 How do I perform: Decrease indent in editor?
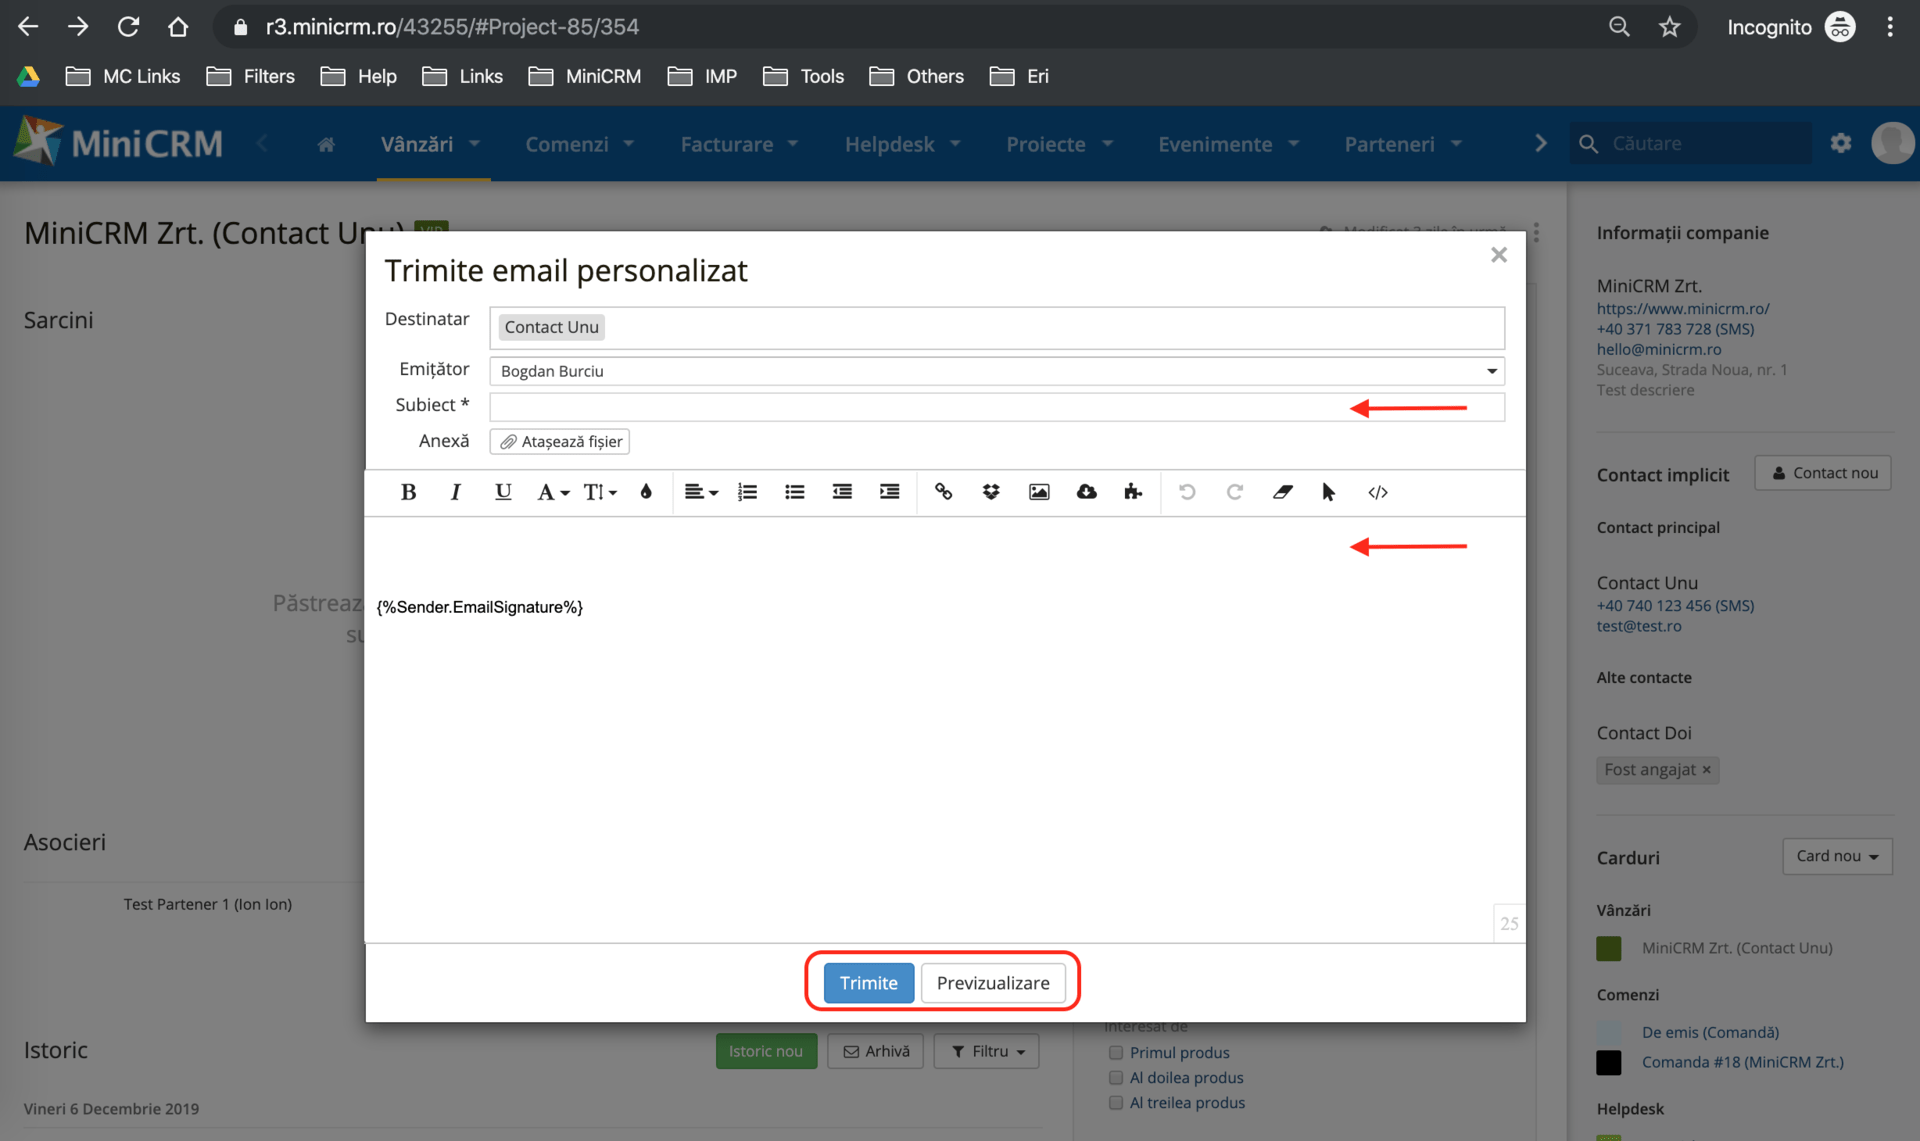coord(842,492)
